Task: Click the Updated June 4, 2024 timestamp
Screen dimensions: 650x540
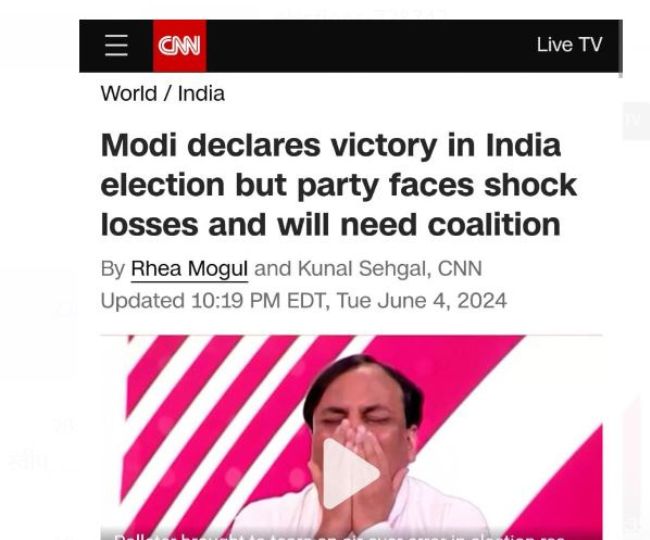Action: 303,300
